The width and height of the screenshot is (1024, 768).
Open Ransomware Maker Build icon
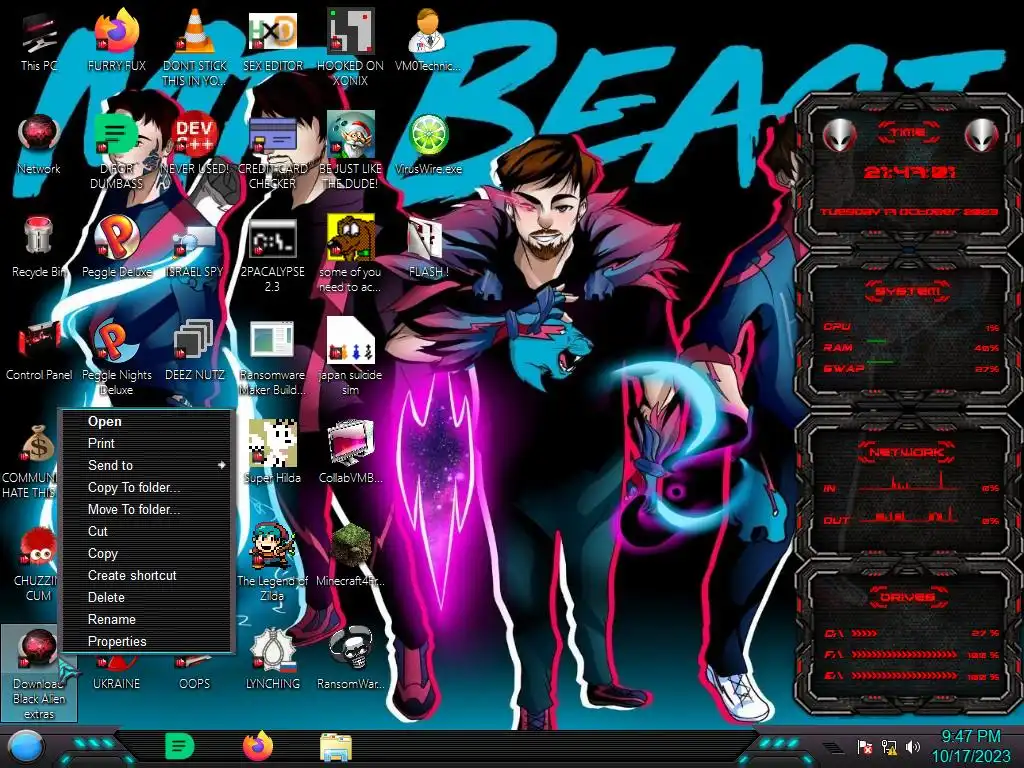coord(272,357)
